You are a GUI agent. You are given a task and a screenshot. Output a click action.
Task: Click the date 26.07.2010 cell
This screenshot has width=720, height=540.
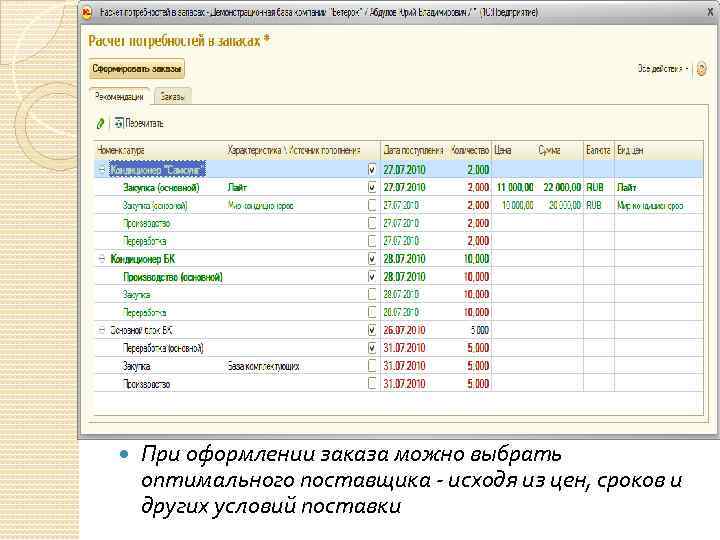405,330
